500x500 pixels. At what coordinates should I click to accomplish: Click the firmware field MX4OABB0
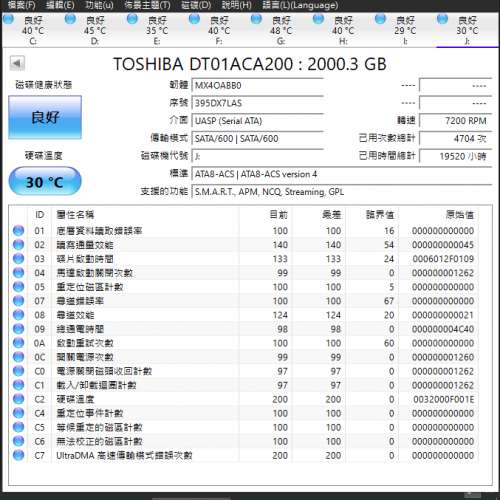258,85
